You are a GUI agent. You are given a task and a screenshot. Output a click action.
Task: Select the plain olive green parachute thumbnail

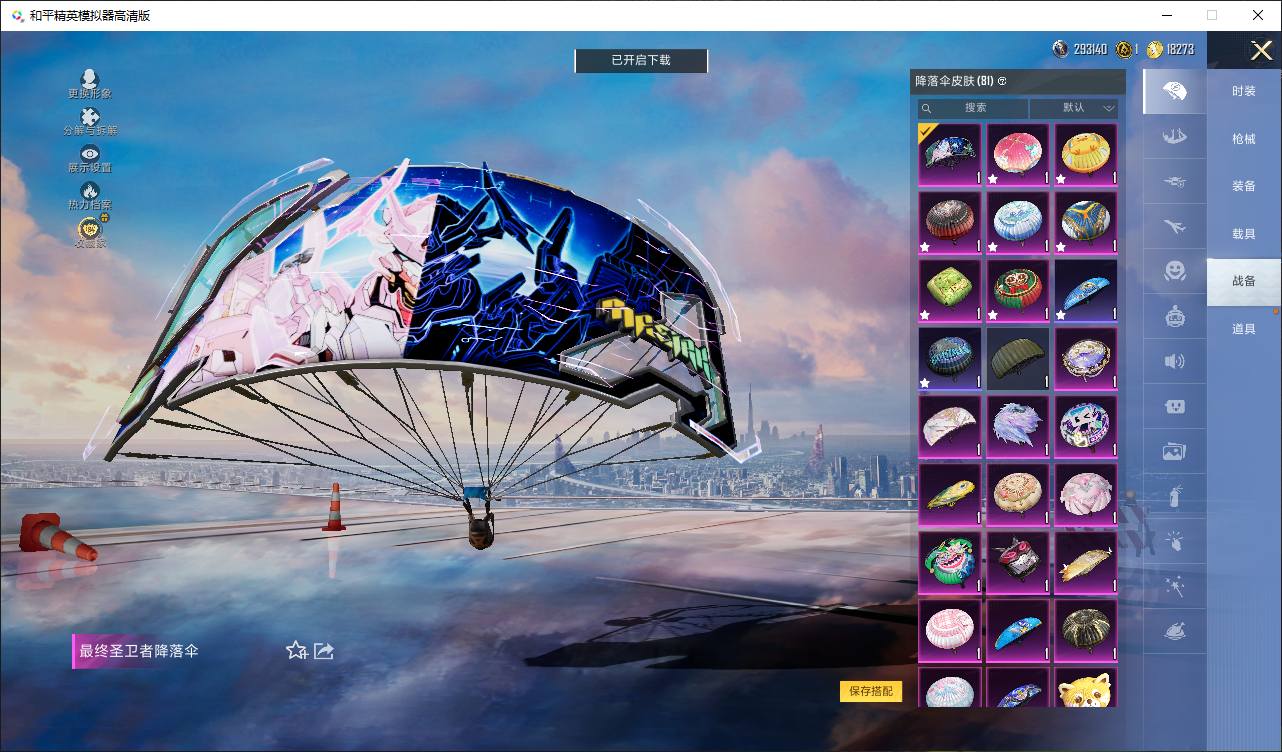click(x=1018, y=358)
